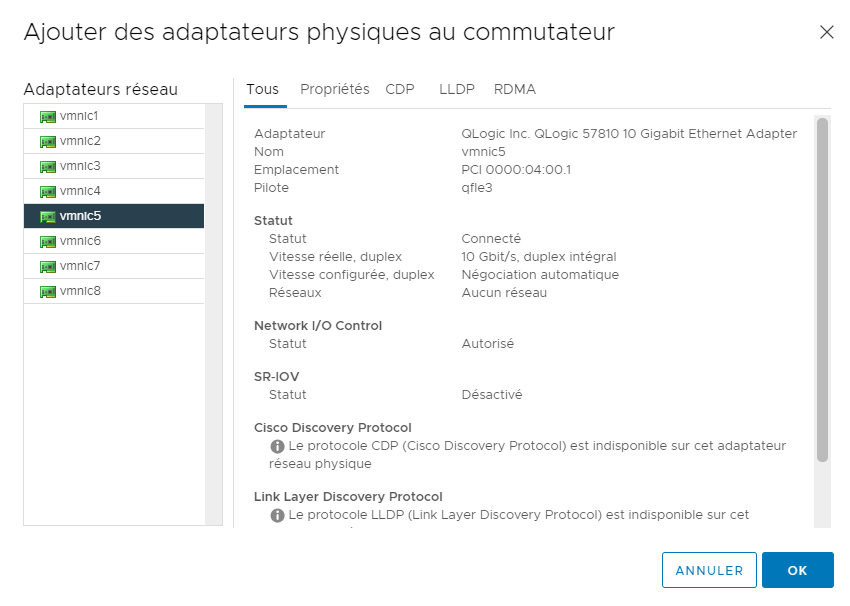
Task: Switch to the CDP tab
Action: 400,89
